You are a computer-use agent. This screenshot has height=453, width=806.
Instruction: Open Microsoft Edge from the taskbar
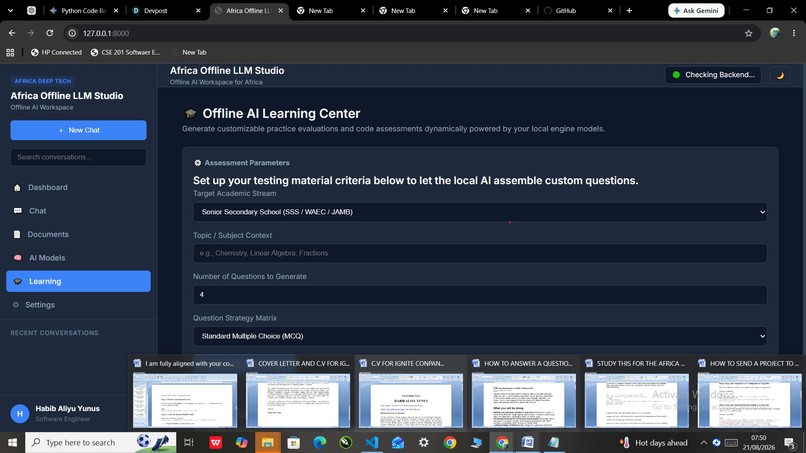(320, 442)
